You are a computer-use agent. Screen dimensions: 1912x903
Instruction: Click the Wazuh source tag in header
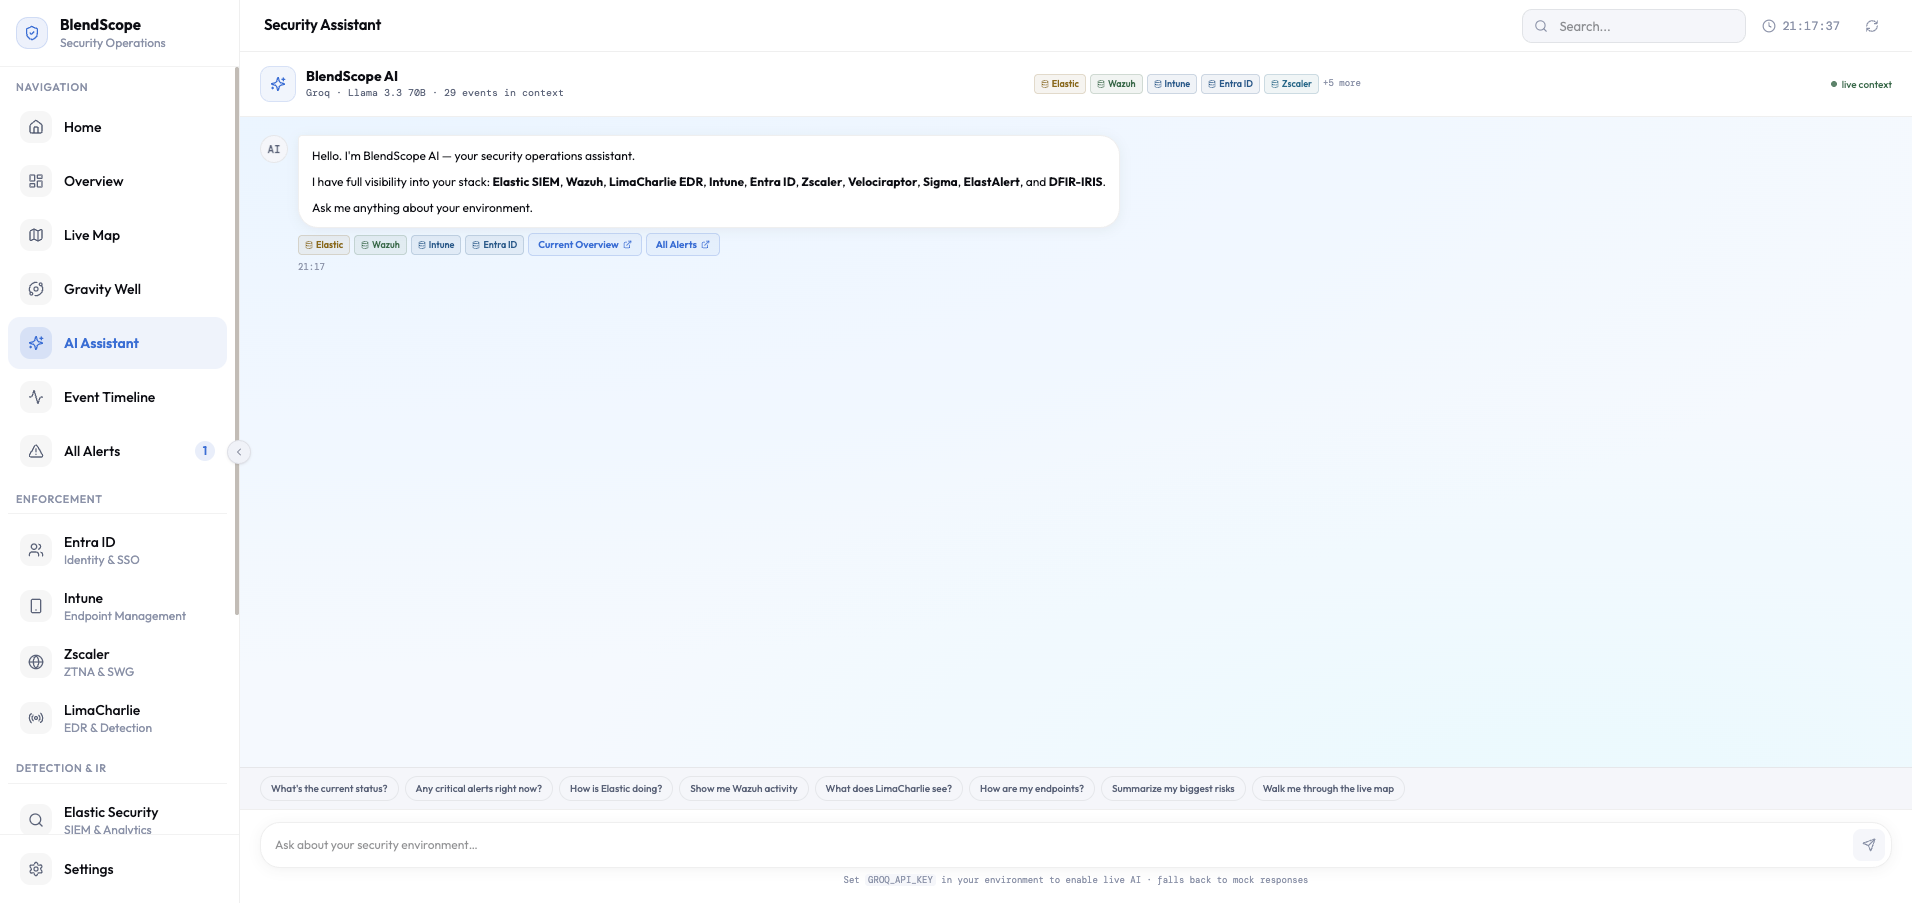click(1116, 84)
